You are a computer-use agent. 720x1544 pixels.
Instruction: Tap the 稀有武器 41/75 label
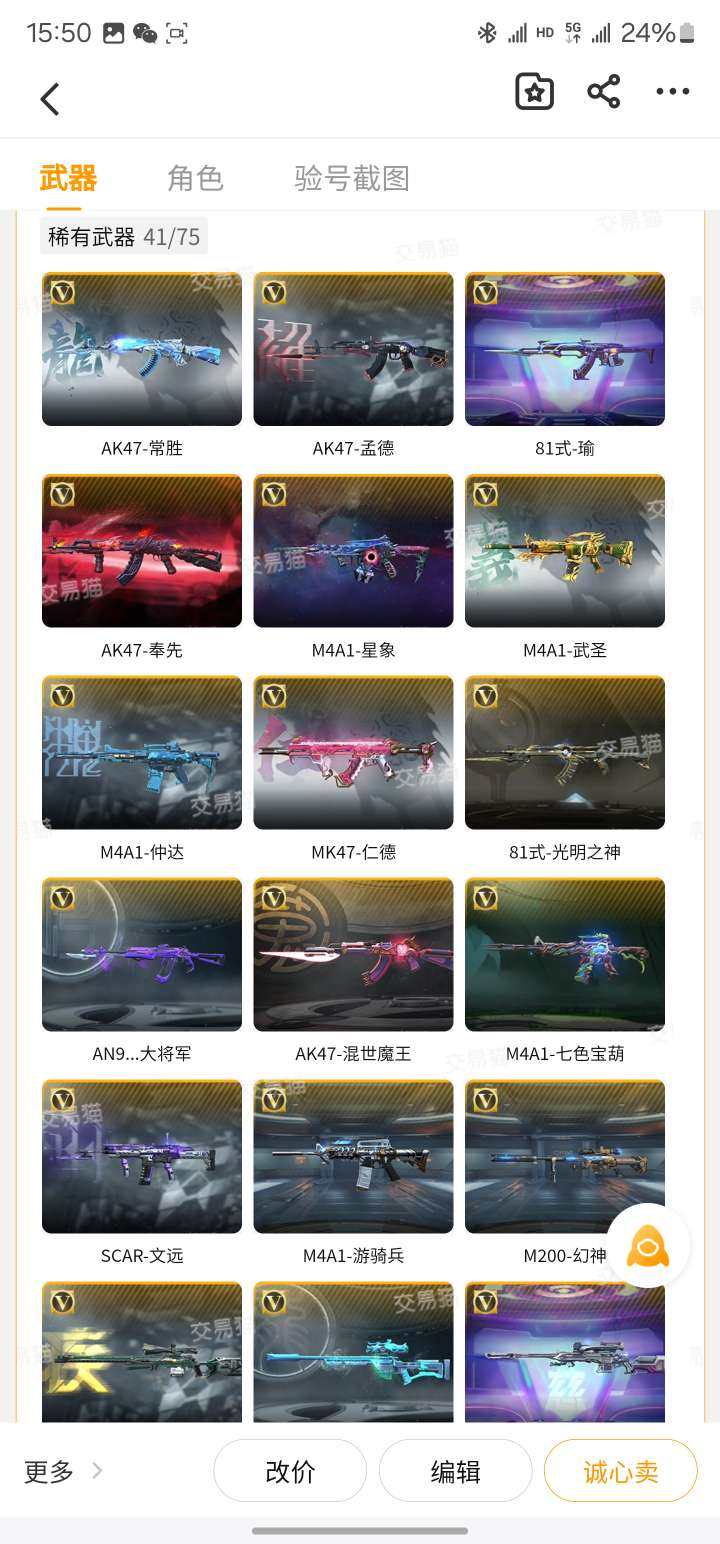point(124,237)
